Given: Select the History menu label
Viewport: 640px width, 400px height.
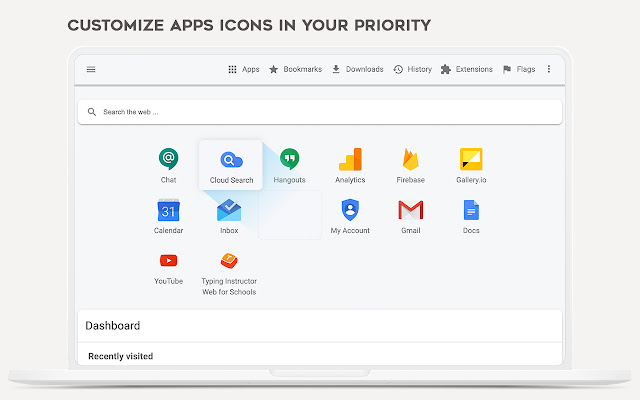Looking at the screenshot, I should (420, 69).
